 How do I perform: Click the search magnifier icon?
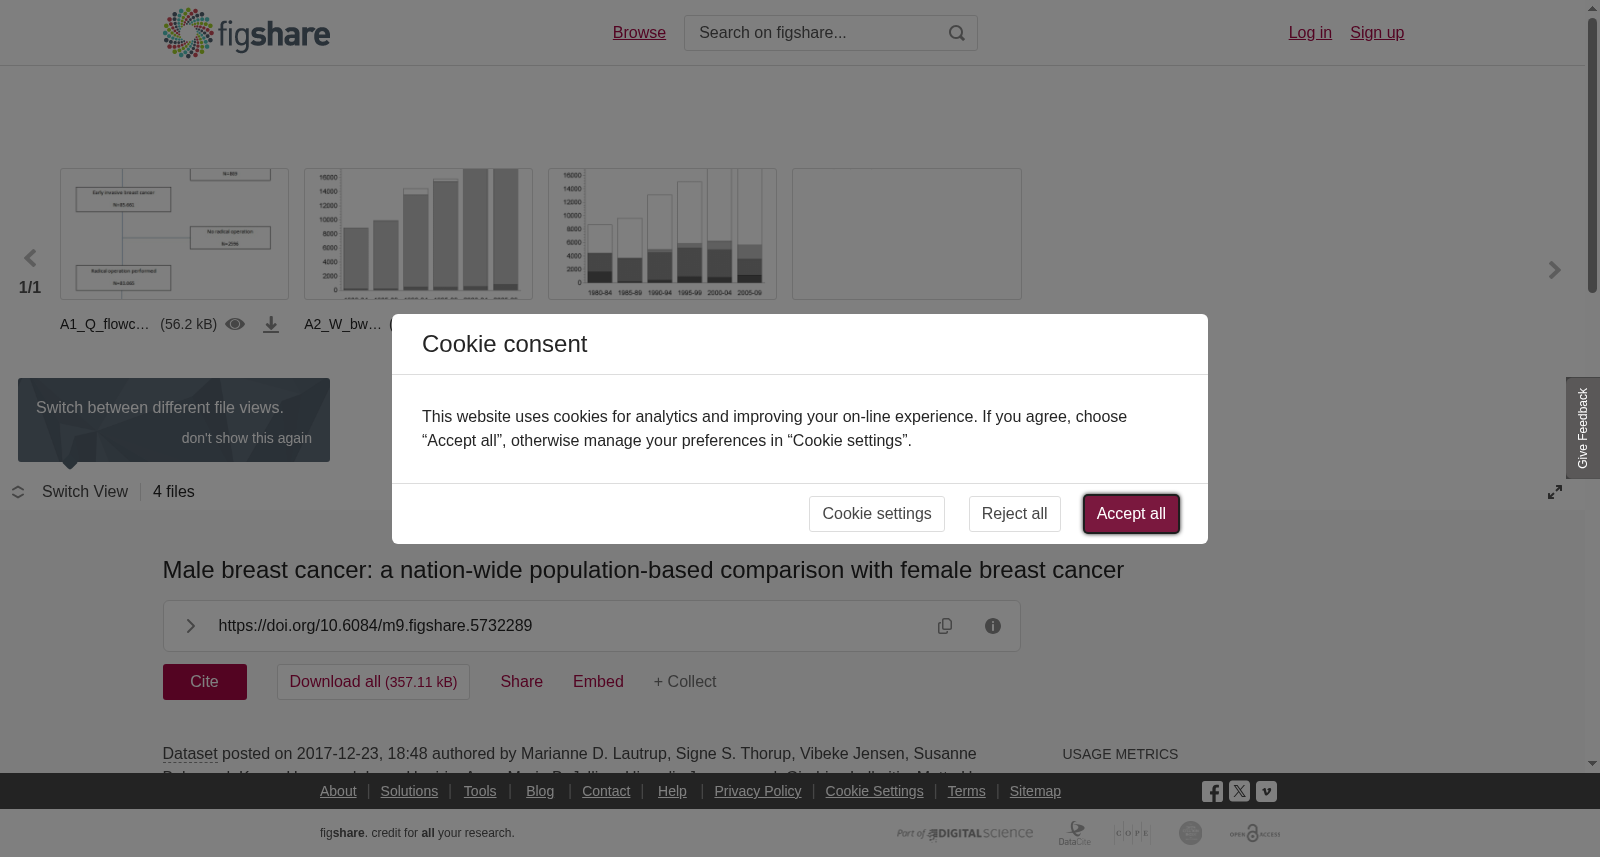point(957,33)
